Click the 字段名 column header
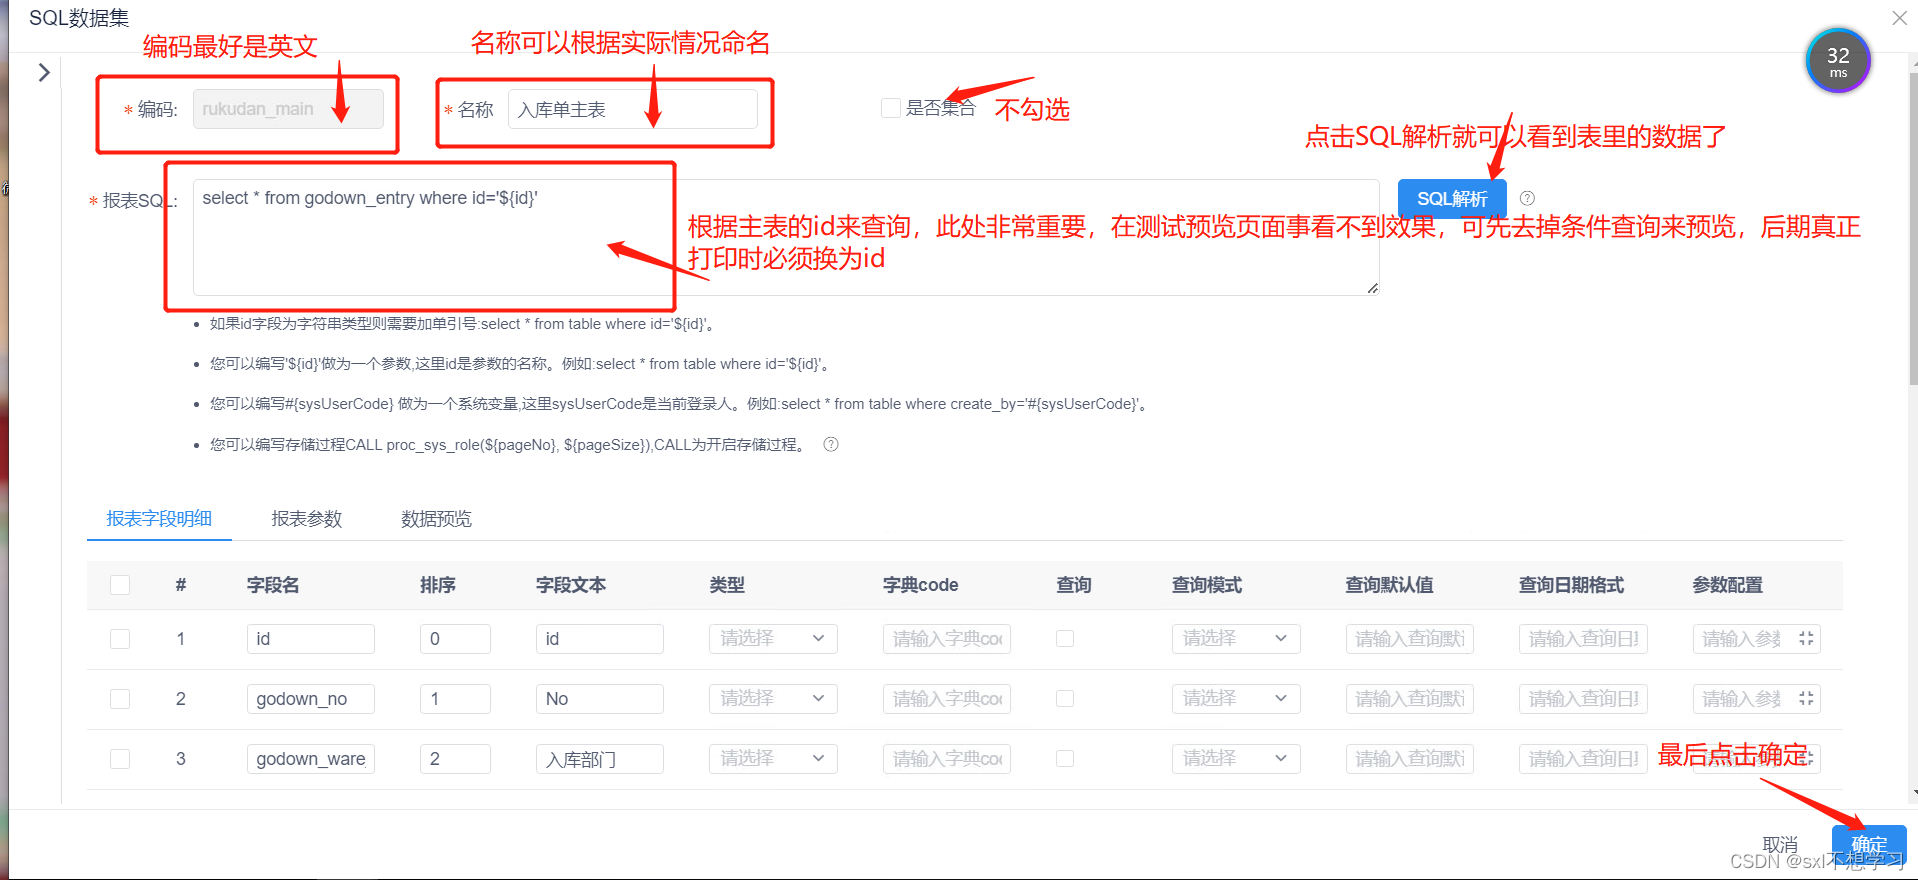This screenshot has width=1918, height=880. pyautogui.click(x=273, y=585)
